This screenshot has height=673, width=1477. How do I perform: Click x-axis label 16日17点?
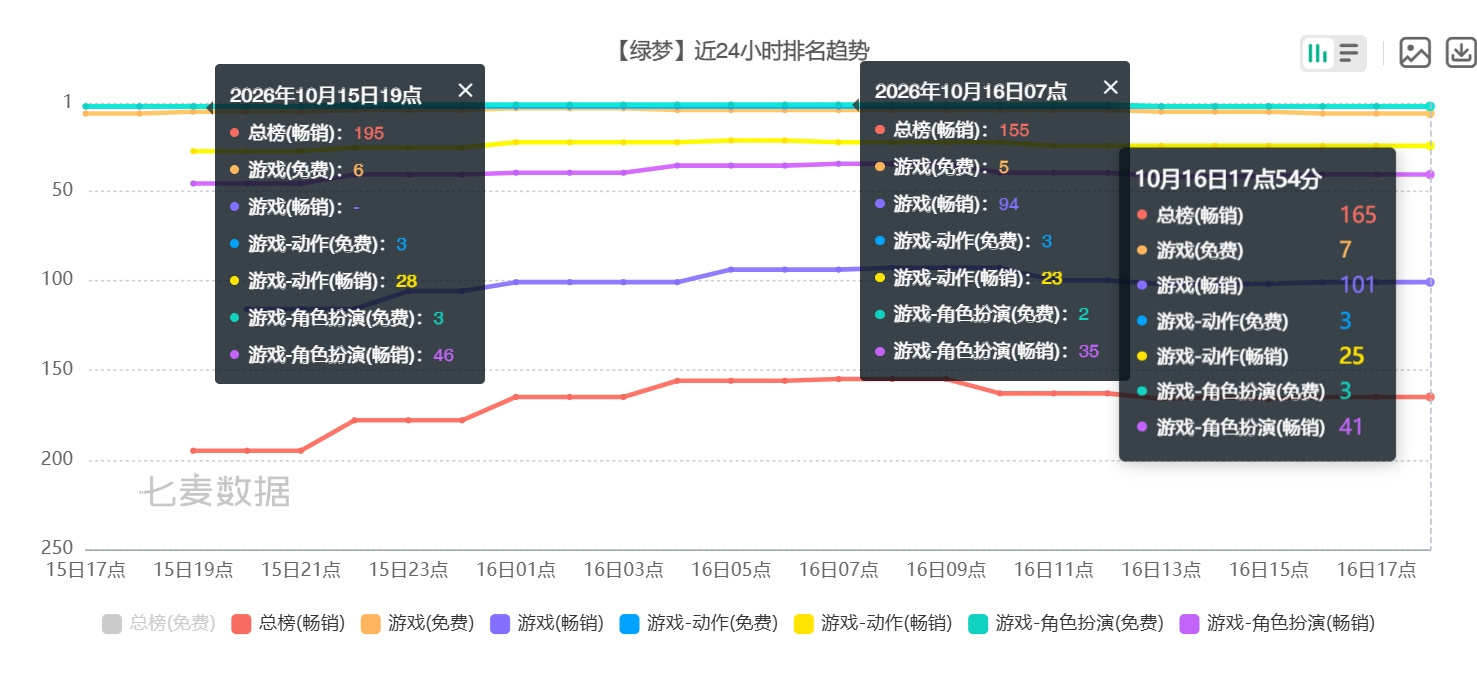1376,570
